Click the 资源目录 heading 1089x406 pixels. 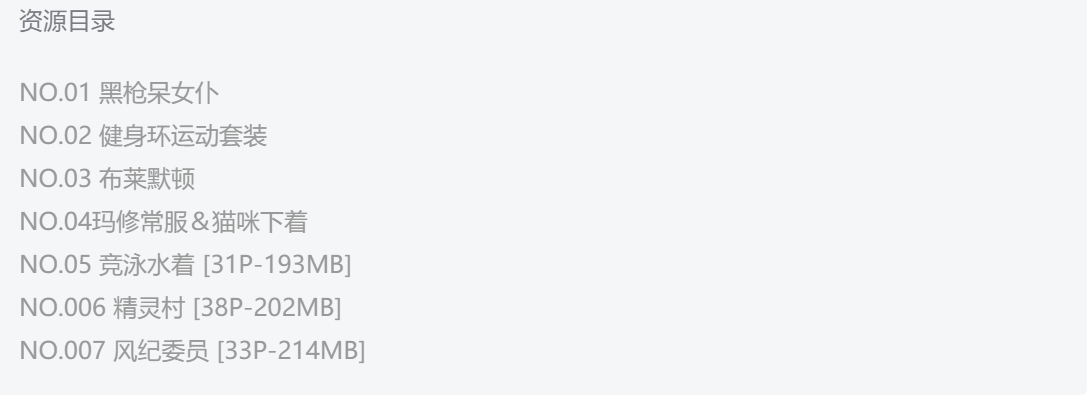coord(67,22)
